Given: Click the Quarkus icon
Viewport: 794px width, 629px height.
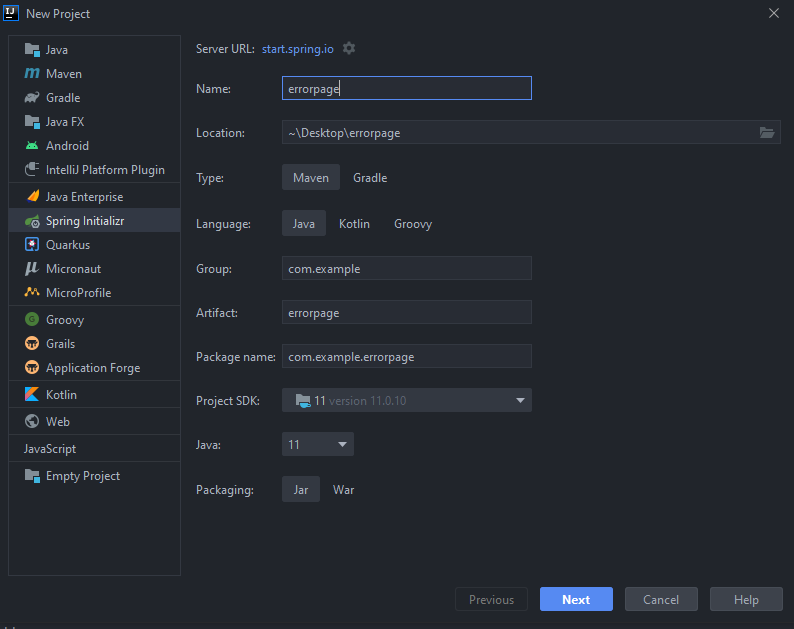Looking at the screenshot, I should click(32, 245).
